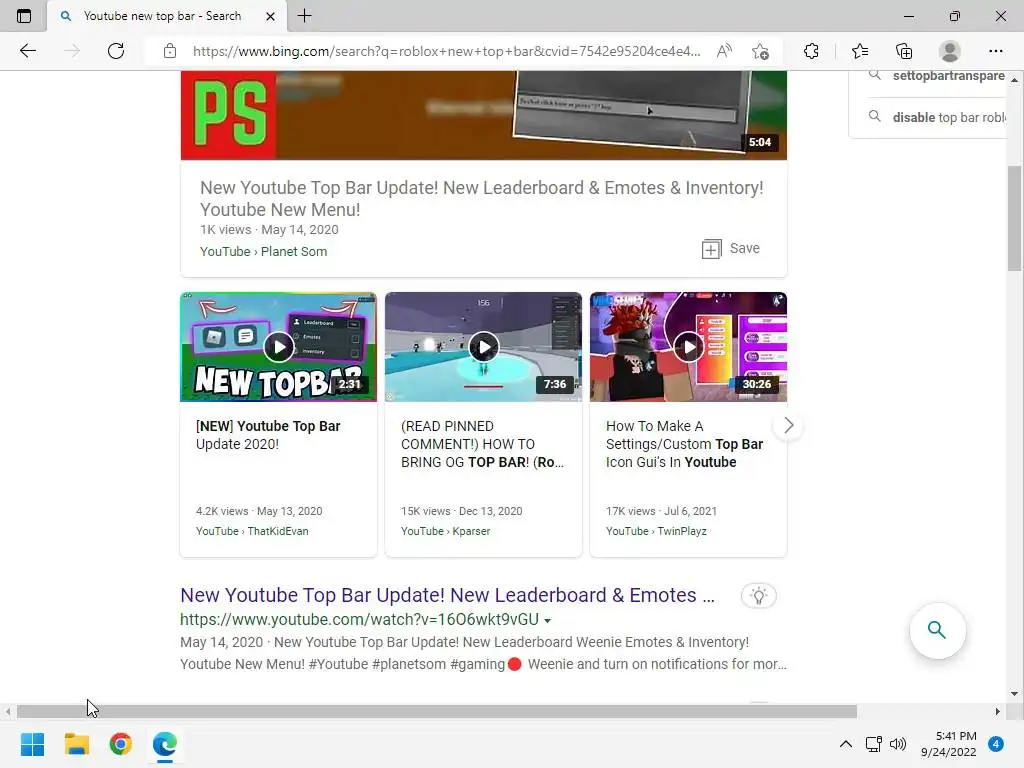Click YouTube › ThatKidEvan source text
Image resolution: width=1024 pixels, height=768 pixels.
click(x=252, y=531)
